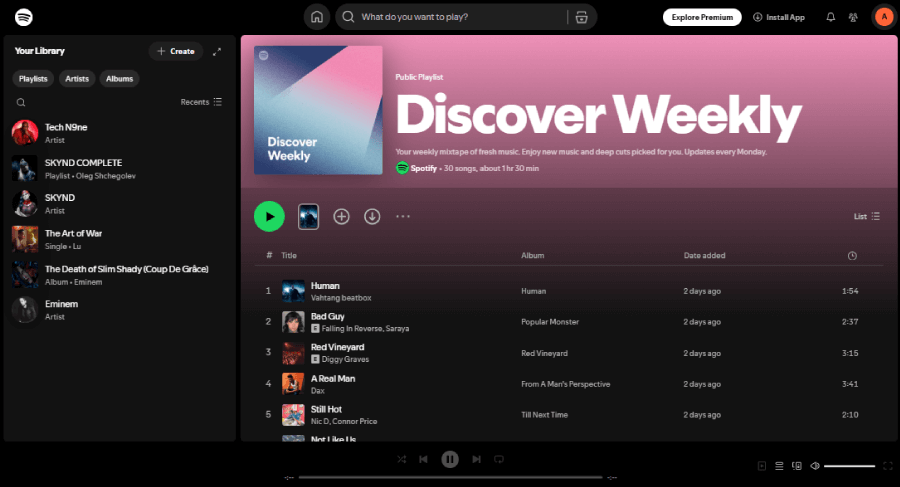Filter library by Artists
The image size is (900, 487).
click(77, 79)
